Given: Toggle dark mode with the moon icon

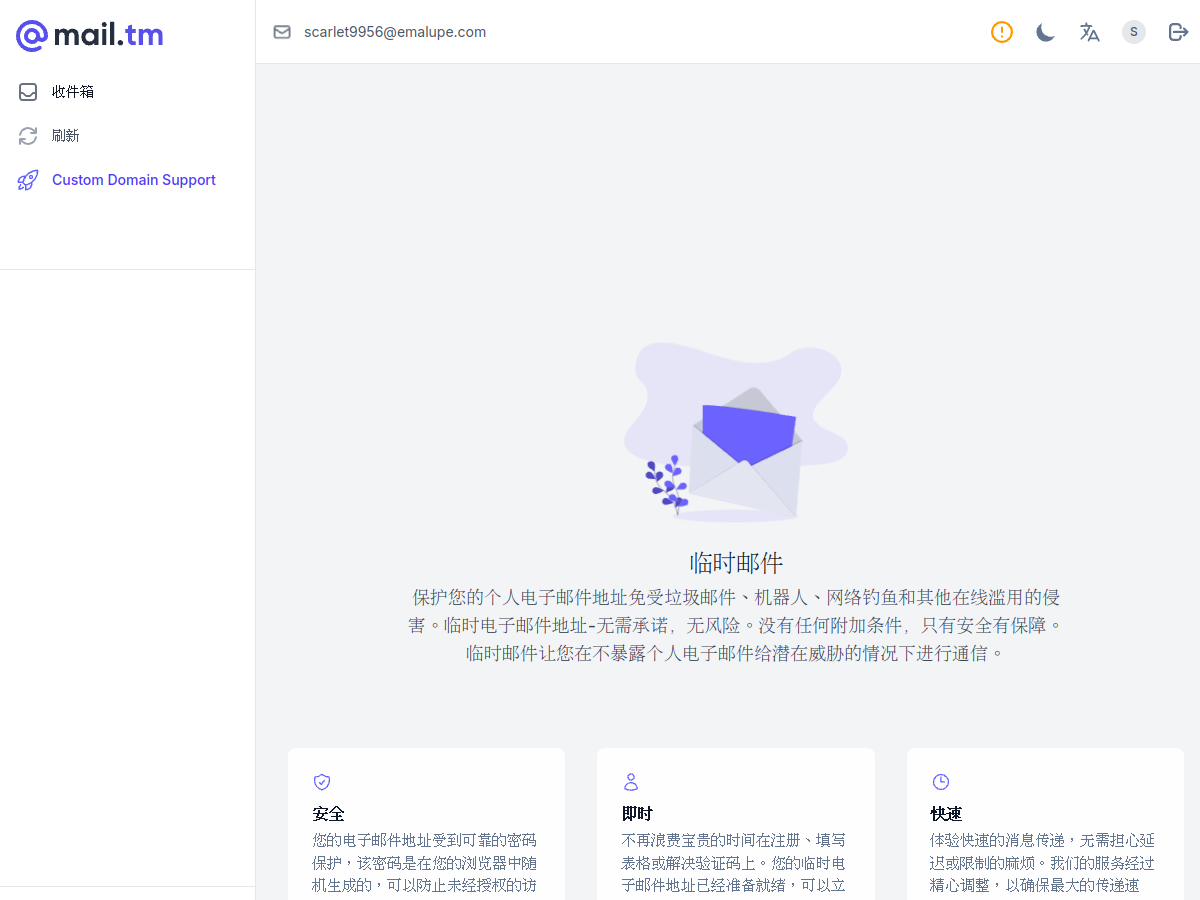Looking at the screenshot, I should (x=1046, y=32).
